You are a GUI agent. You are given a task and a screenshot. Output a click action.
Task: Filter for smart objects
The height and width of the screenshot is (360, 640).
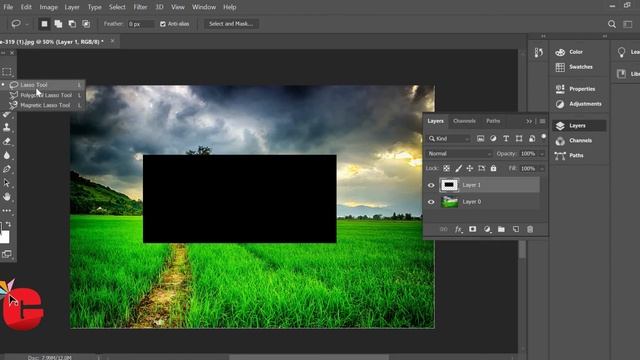pos(532,139)
